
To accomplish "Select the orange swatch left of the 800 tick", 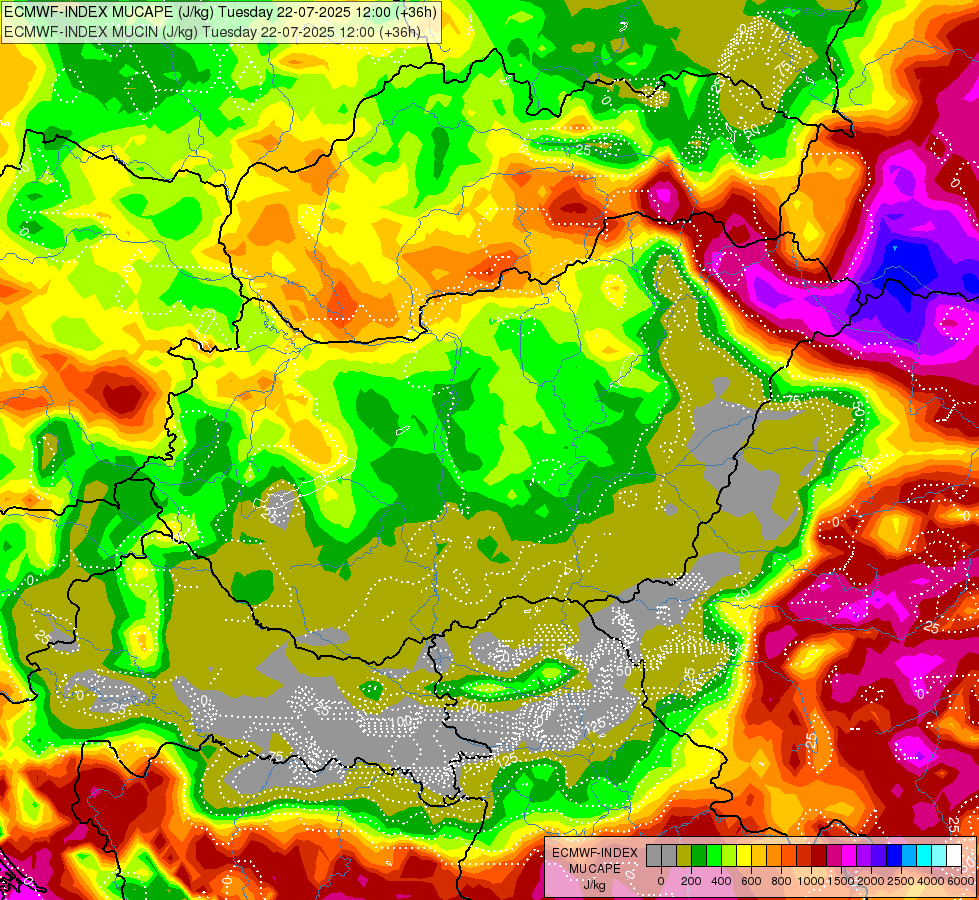I will tap(774, 856).
